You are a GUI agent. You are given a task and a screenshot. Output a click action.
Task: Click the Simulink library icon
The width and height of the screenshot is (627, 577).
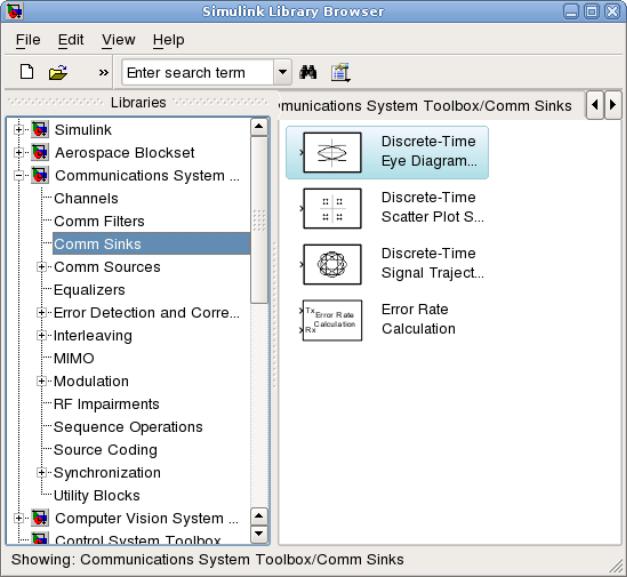40,130
